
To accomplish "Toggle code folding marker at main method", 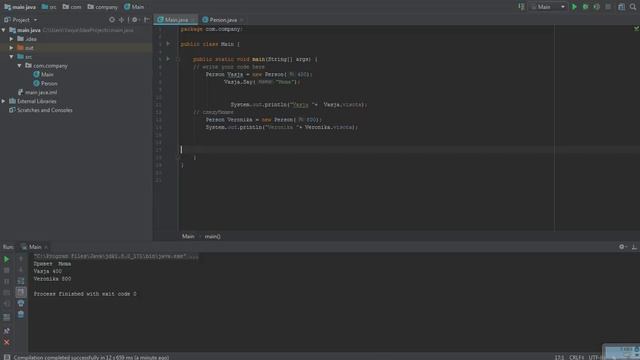I will click(x=178, y=59).
